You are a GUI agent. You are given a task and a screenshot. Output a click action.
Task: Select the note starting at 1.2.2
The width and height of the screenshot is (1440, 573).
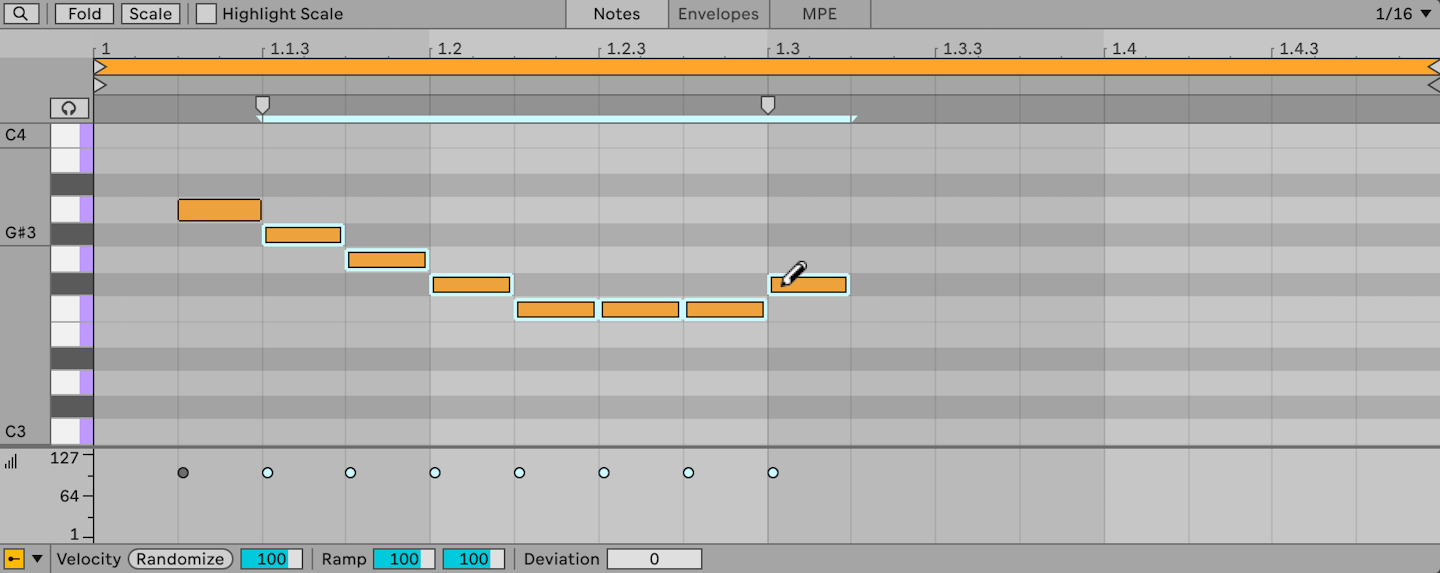tap(556, 310)
